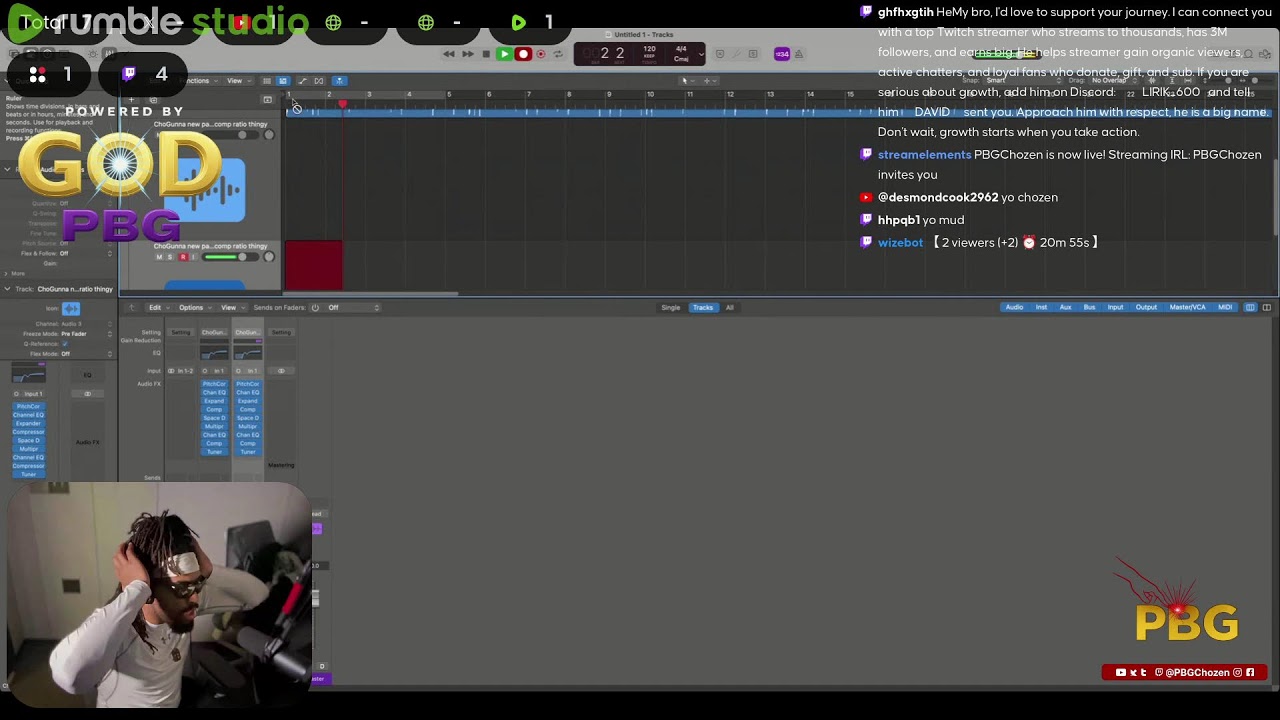Toggle input monitoring I on lower track
Image resolution: width=1280 pixels, height=720 pixels.
193,257
